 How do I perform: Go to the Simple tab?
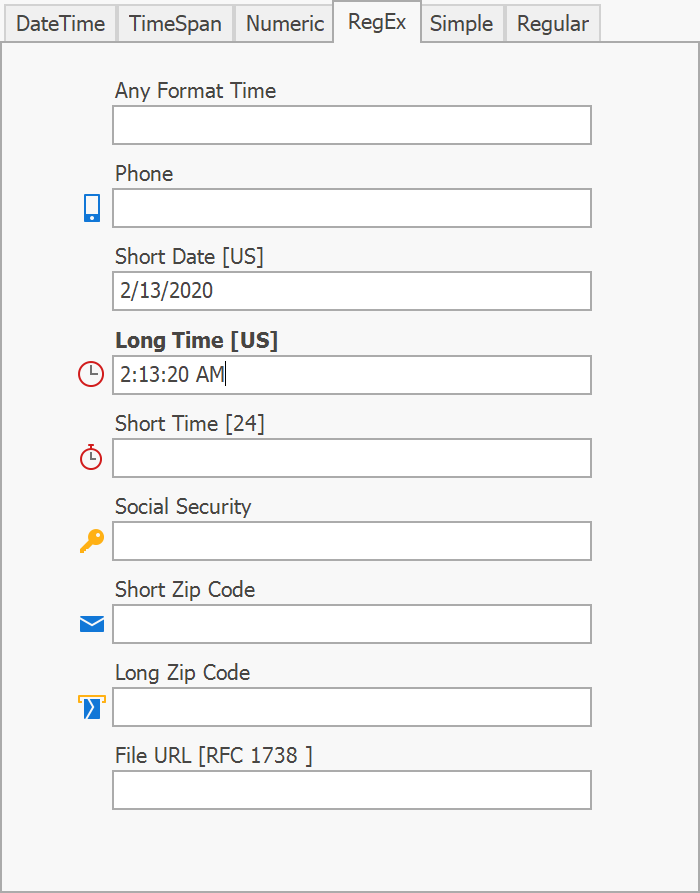point(461,24)
